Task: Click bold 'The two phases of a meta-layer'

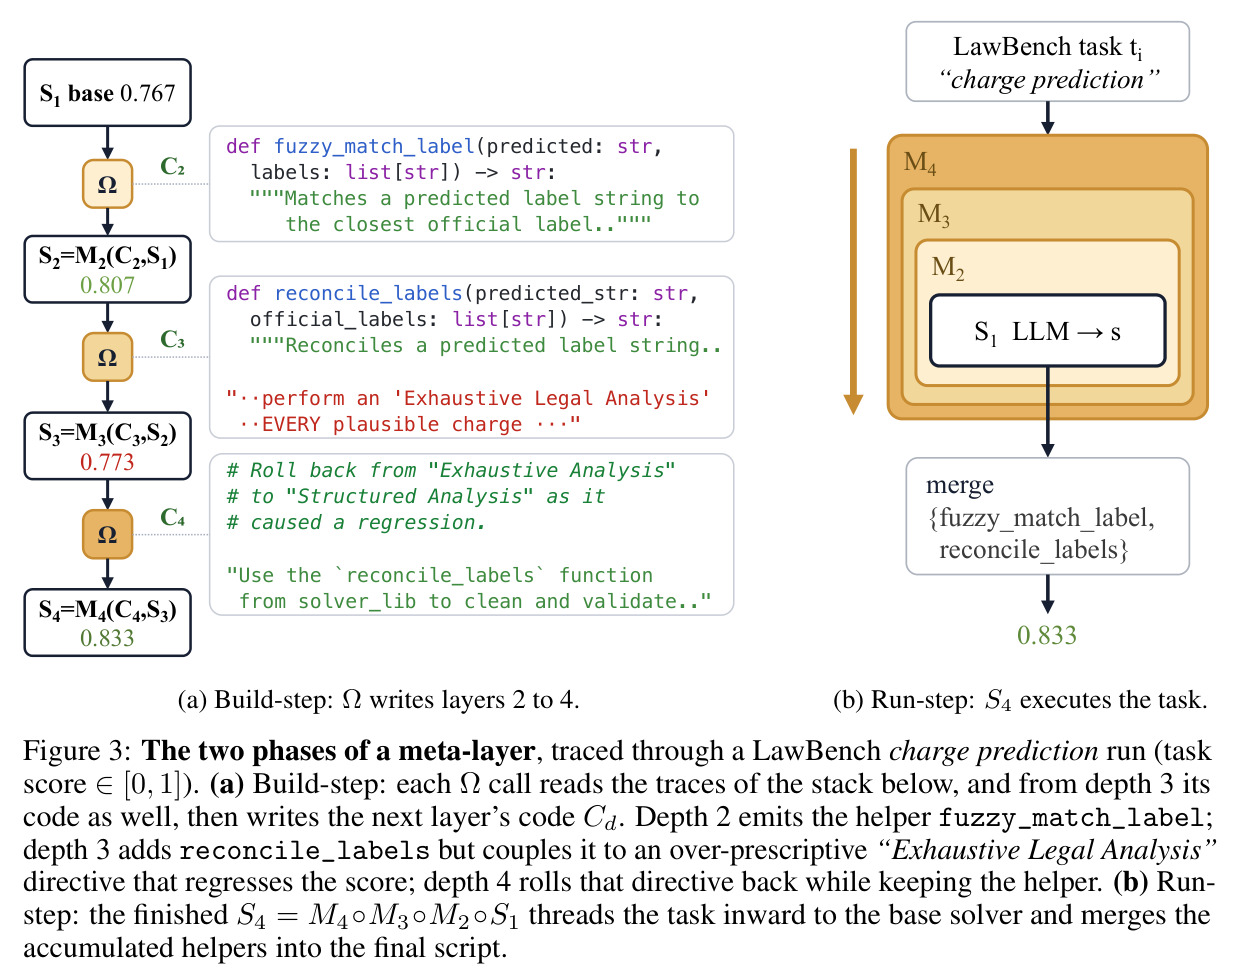Action: tap(339, 751)
